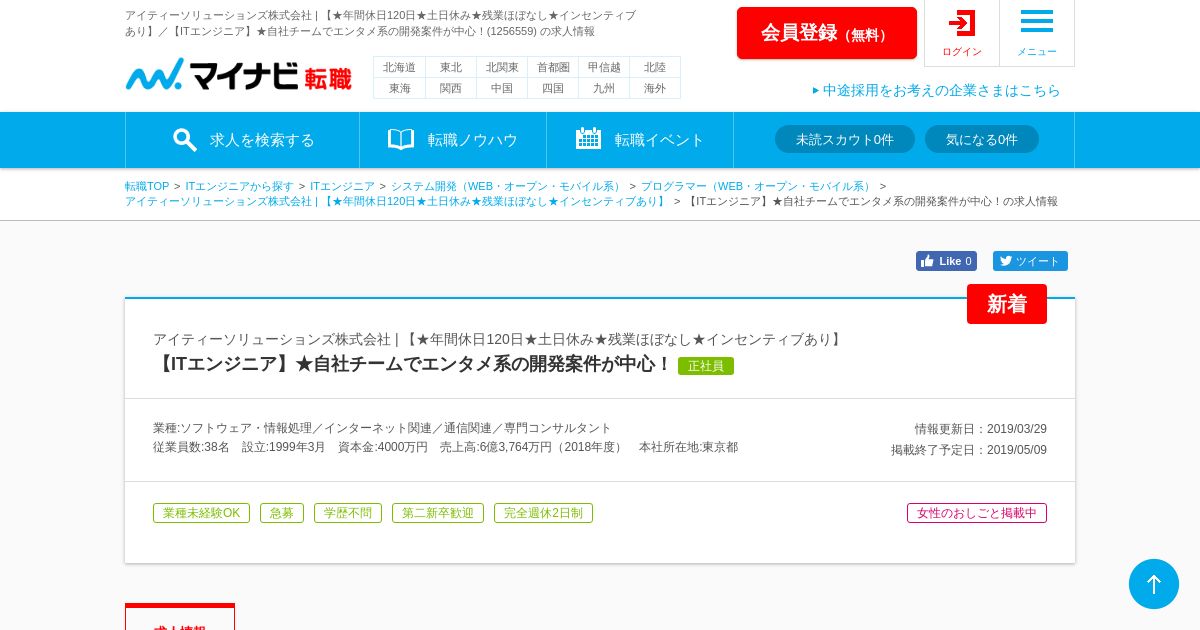Open 中途採用をお考えの企業さまはこちら link
This screenshot has width=1200, height=630.
[937, 90]
